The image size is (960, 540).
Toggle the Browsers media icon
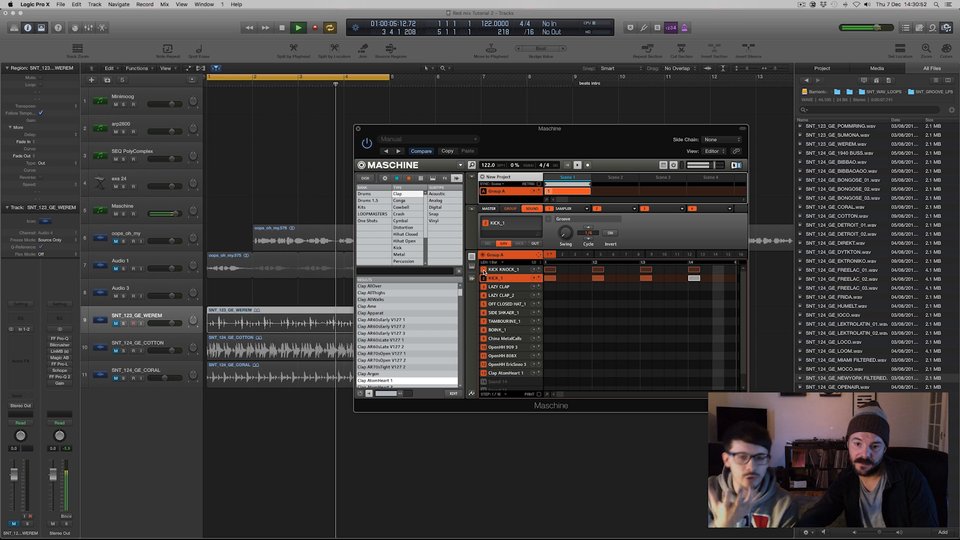(x=947, y=28)
